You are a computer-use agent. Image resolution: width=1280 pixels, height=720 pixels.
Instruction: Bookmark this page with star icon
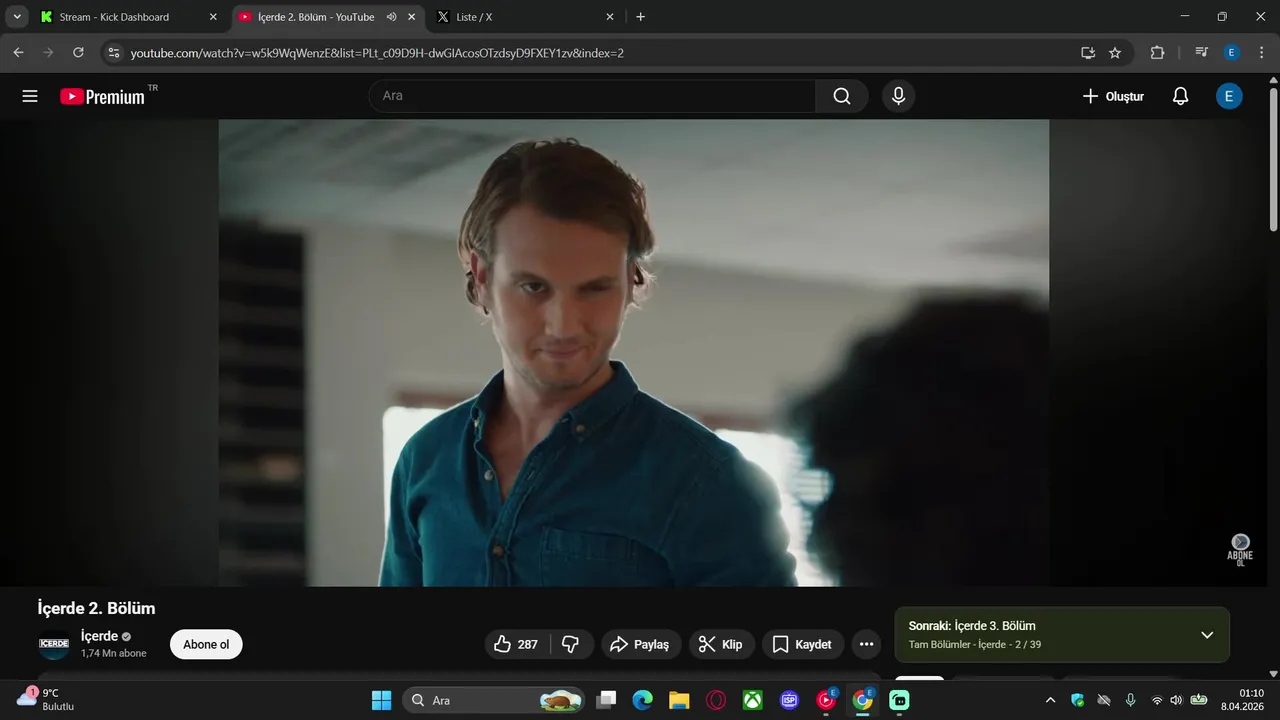tap(1115, 53)
